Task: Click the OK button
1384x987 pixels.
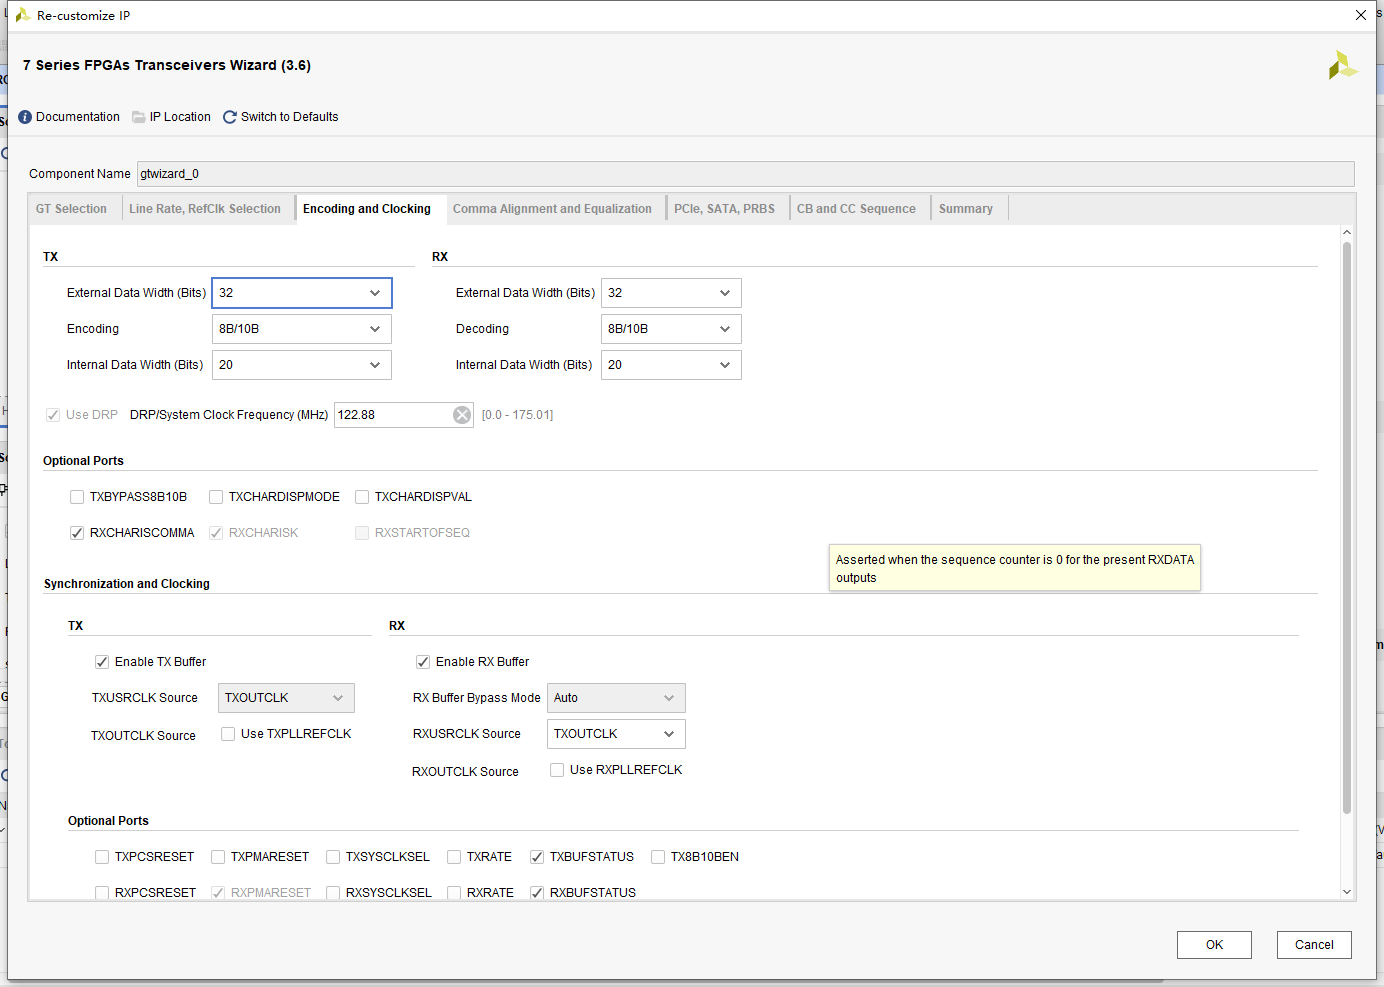Action: [x=1214, y=945]
